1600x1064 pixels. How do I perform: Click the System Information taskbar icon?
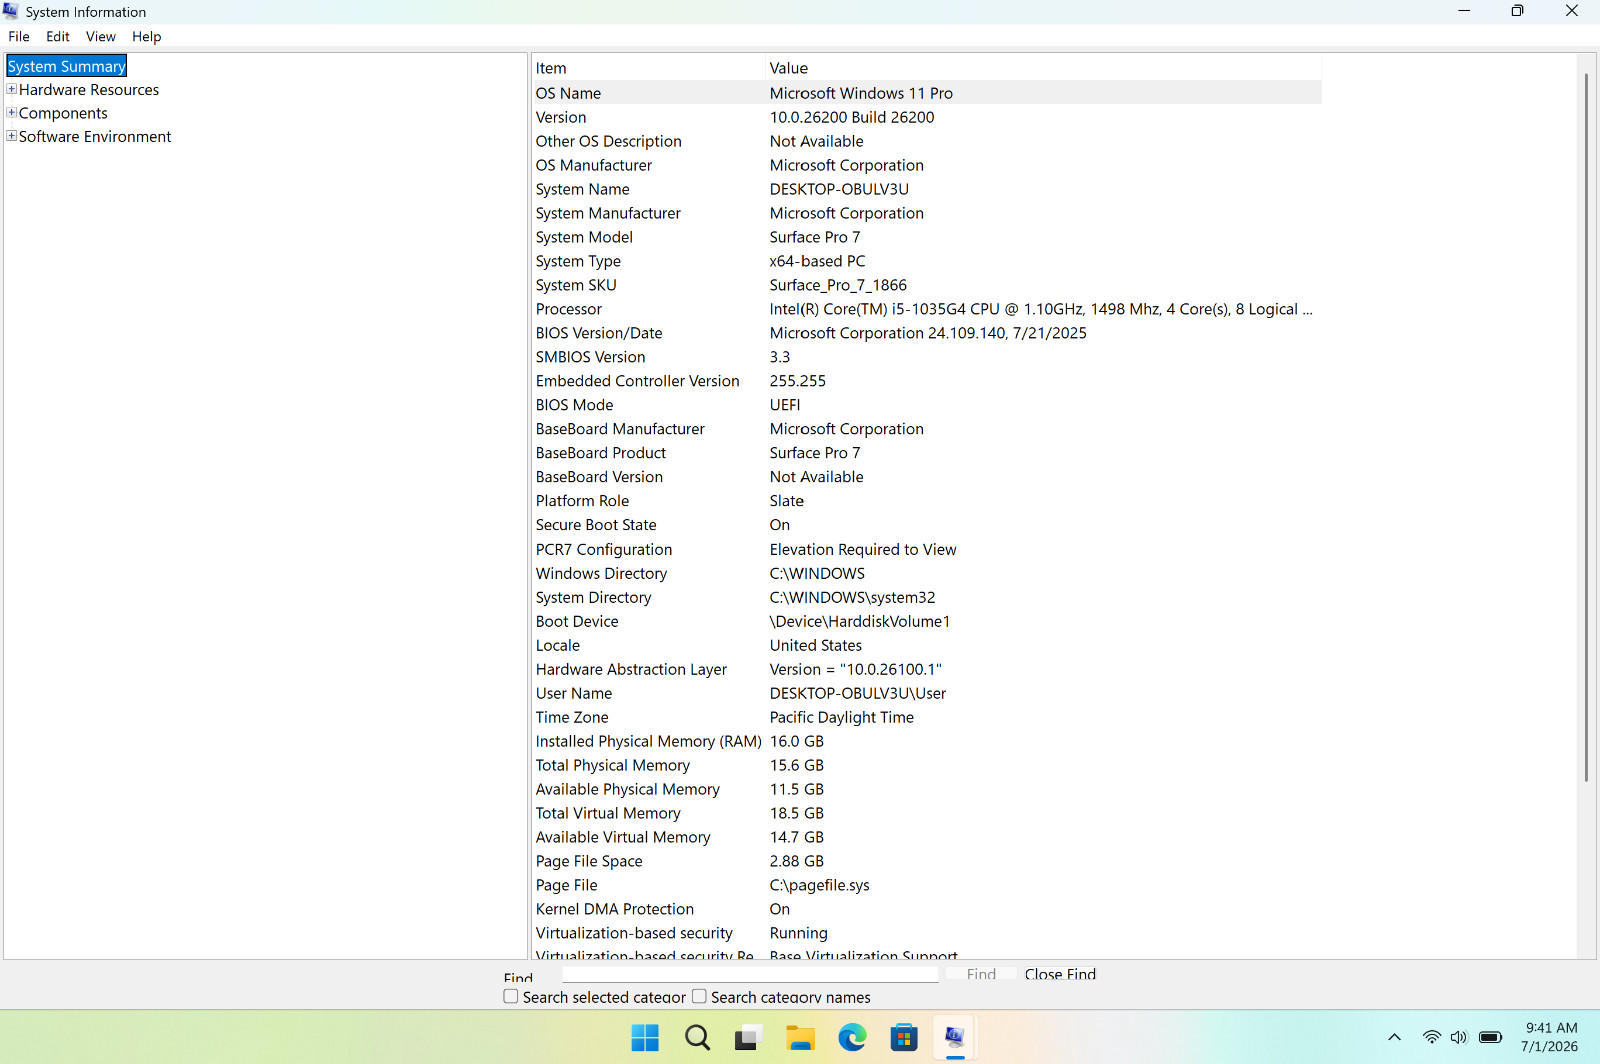pos(955,1038)
